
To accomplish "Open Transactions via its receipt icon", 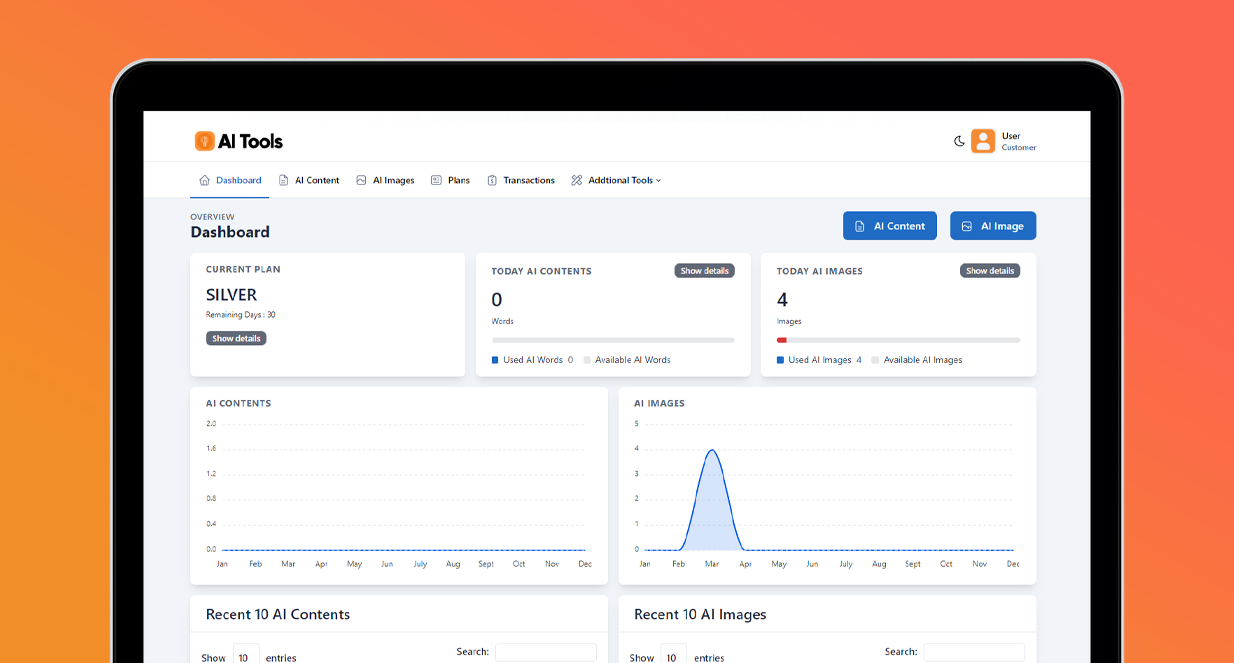I will [x=491, y=180].
